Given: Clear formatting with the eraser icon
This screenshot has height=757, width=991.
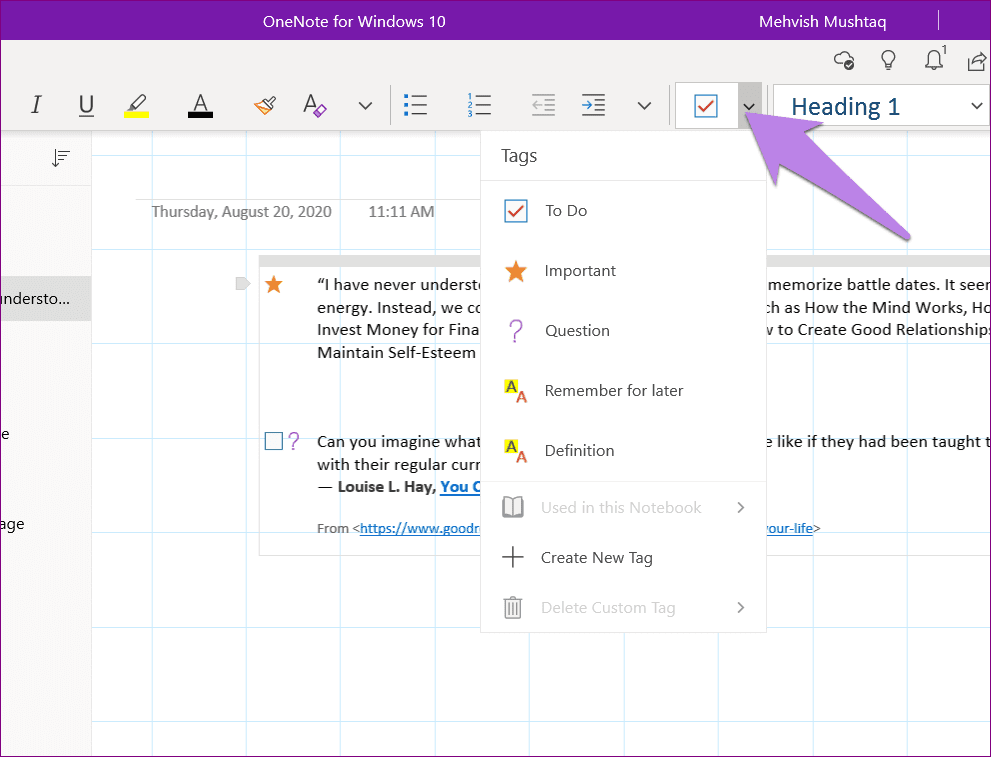Looking at the screenshot, I should [x=314, y=105].
